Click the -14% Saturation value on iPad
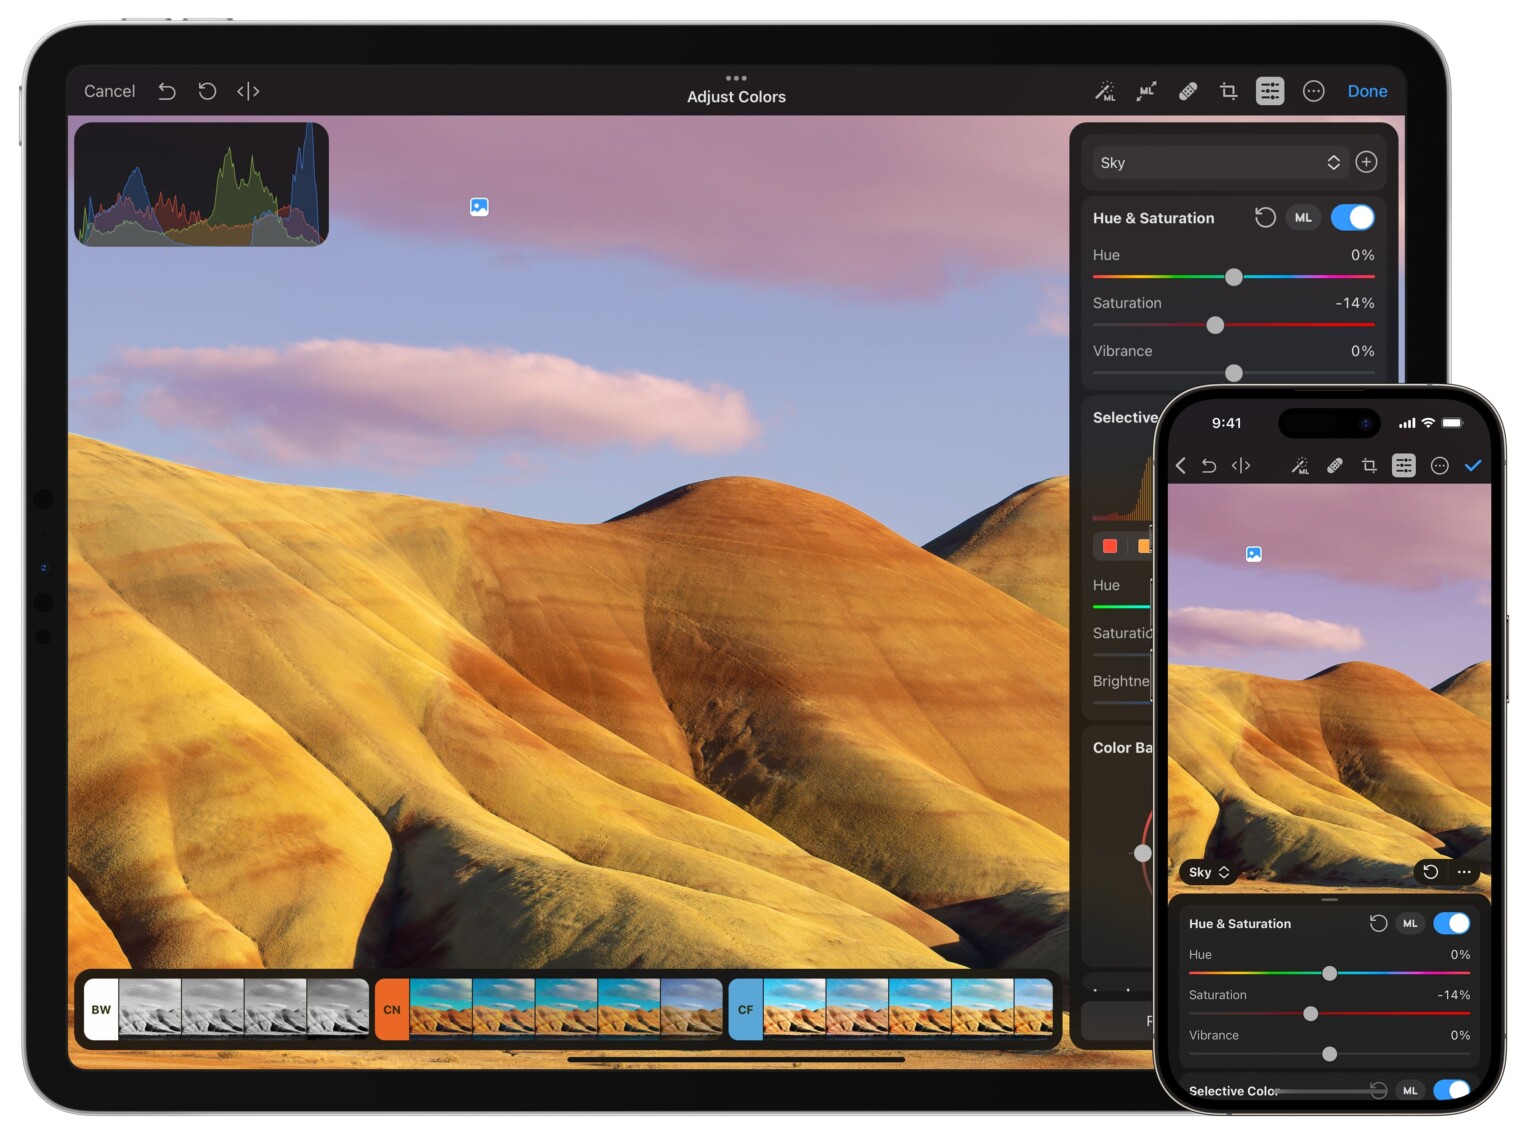Image resolution: width=1536 pixels, height=1132 pixels. coord(1354,303)
